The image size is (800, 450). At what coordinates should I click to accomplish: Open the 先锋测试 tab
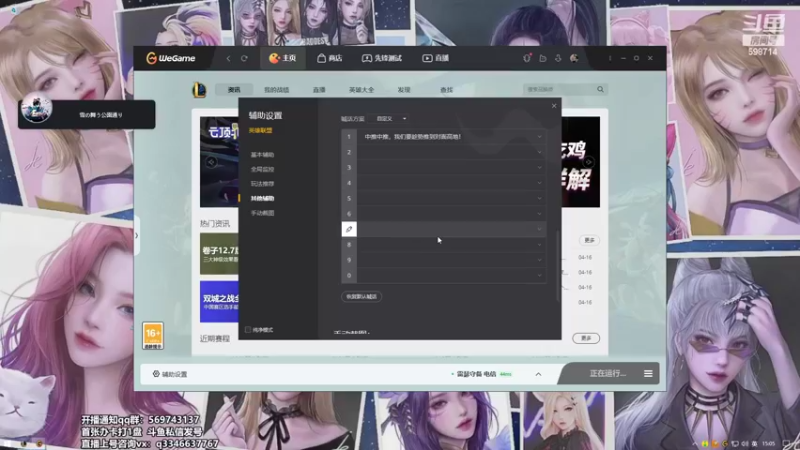(x=382, y=58)
